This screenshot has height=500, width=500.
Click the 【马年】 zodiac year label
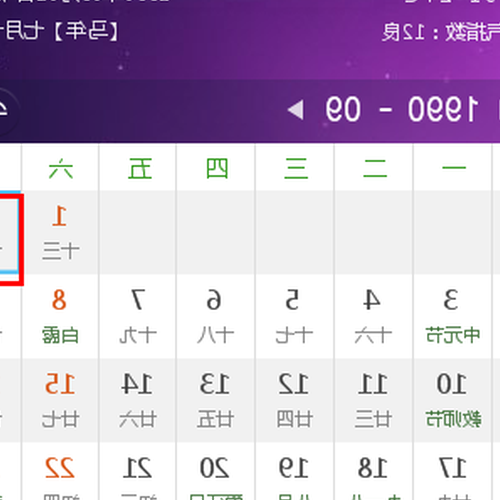(86, 32)
